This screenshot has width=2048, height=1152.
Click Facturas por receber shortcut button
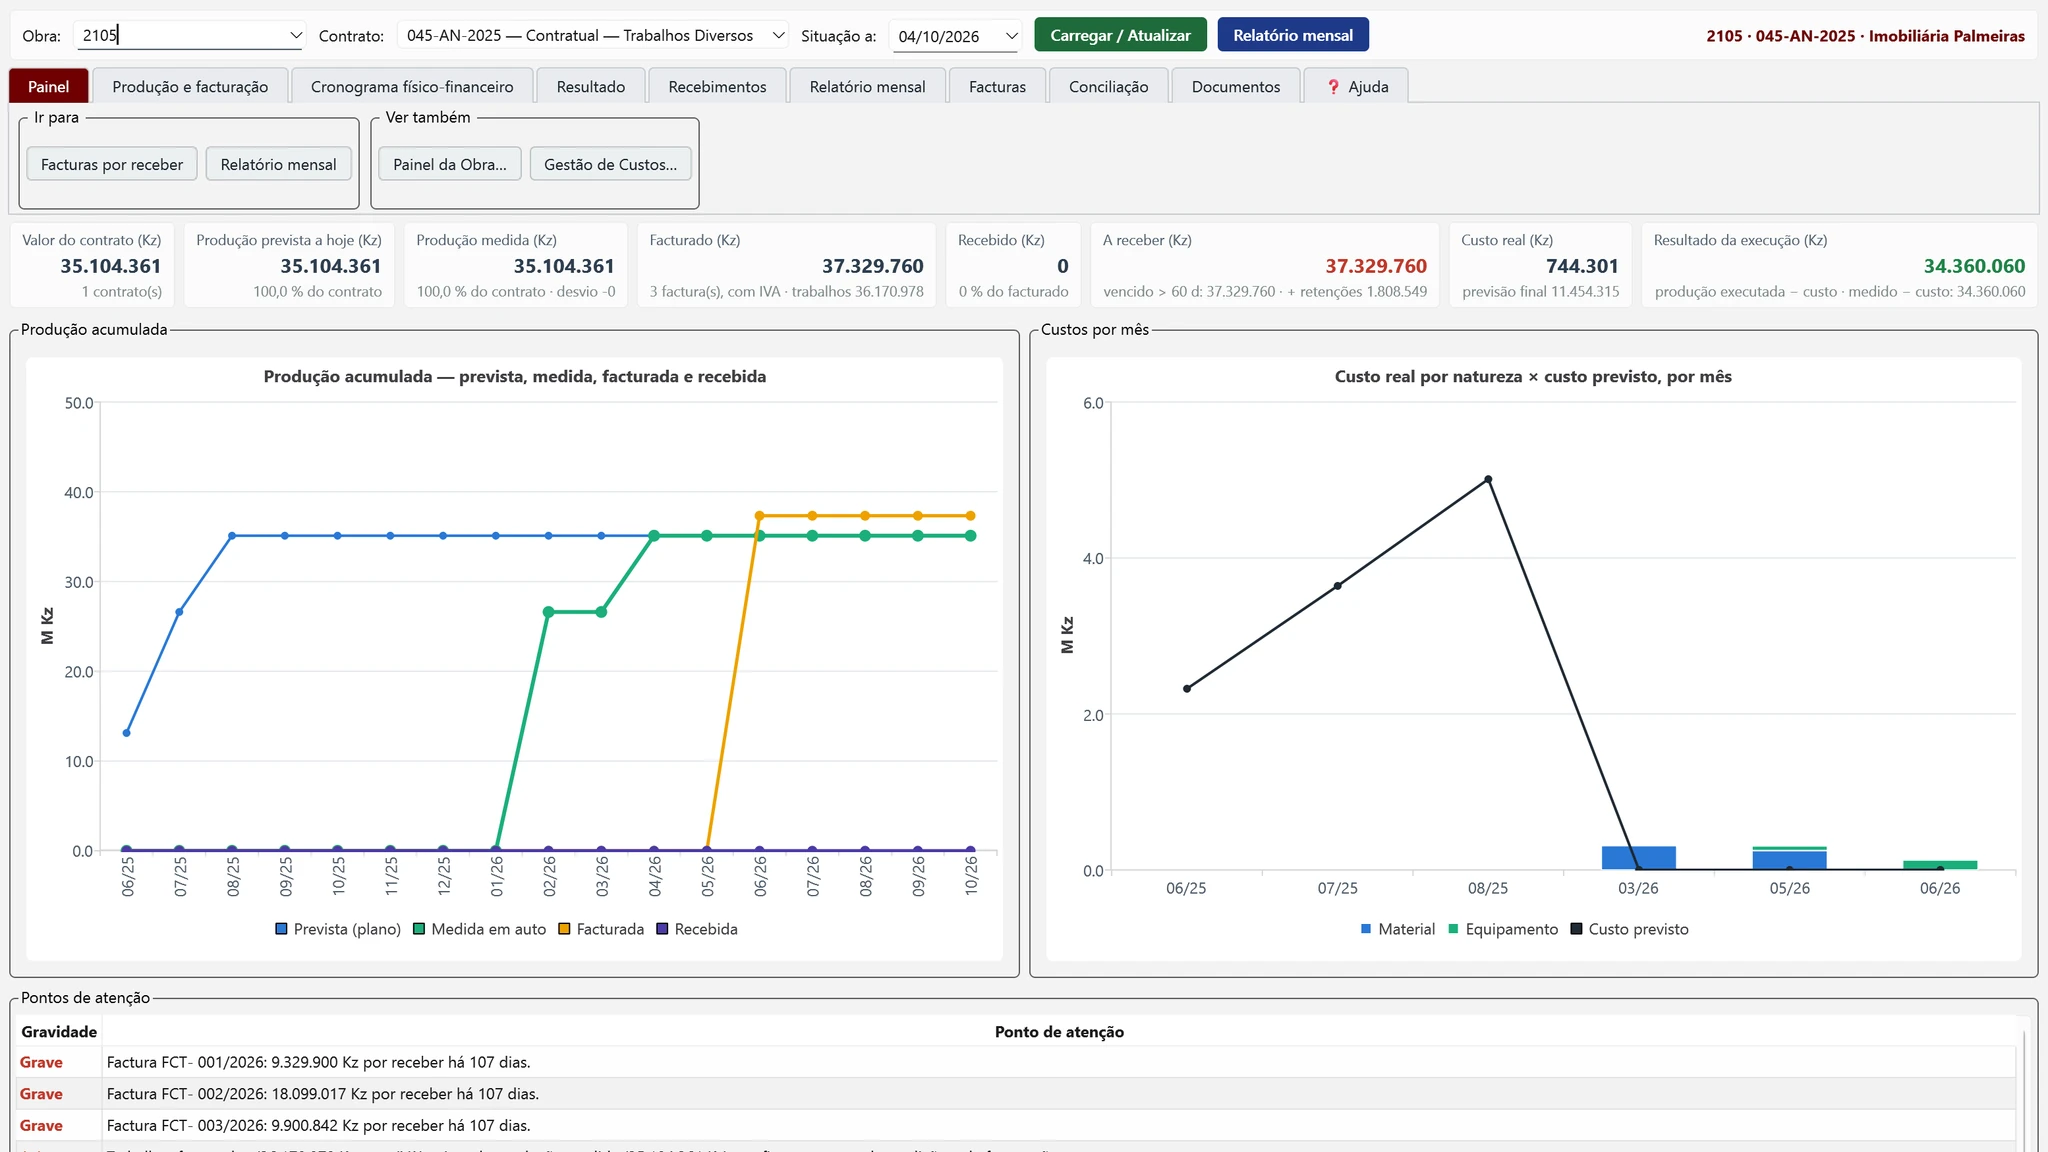click(x=112, y=165)
